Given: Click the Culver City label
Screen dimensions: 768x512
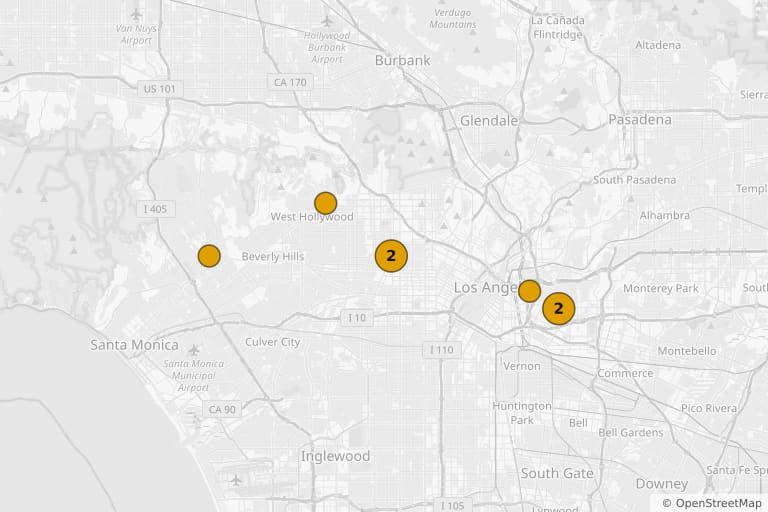Looking at the screenshot, I should tap(272, 342).
